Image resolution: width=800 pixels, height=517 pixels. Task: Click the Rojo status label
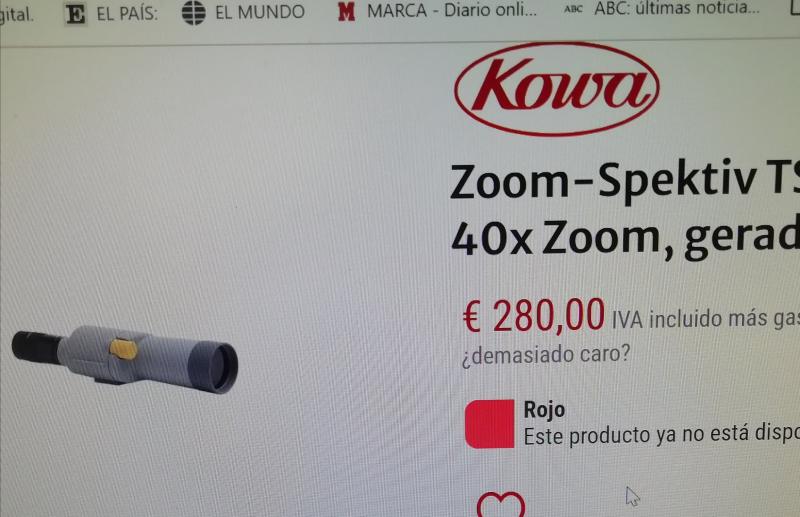click(544, 410)
